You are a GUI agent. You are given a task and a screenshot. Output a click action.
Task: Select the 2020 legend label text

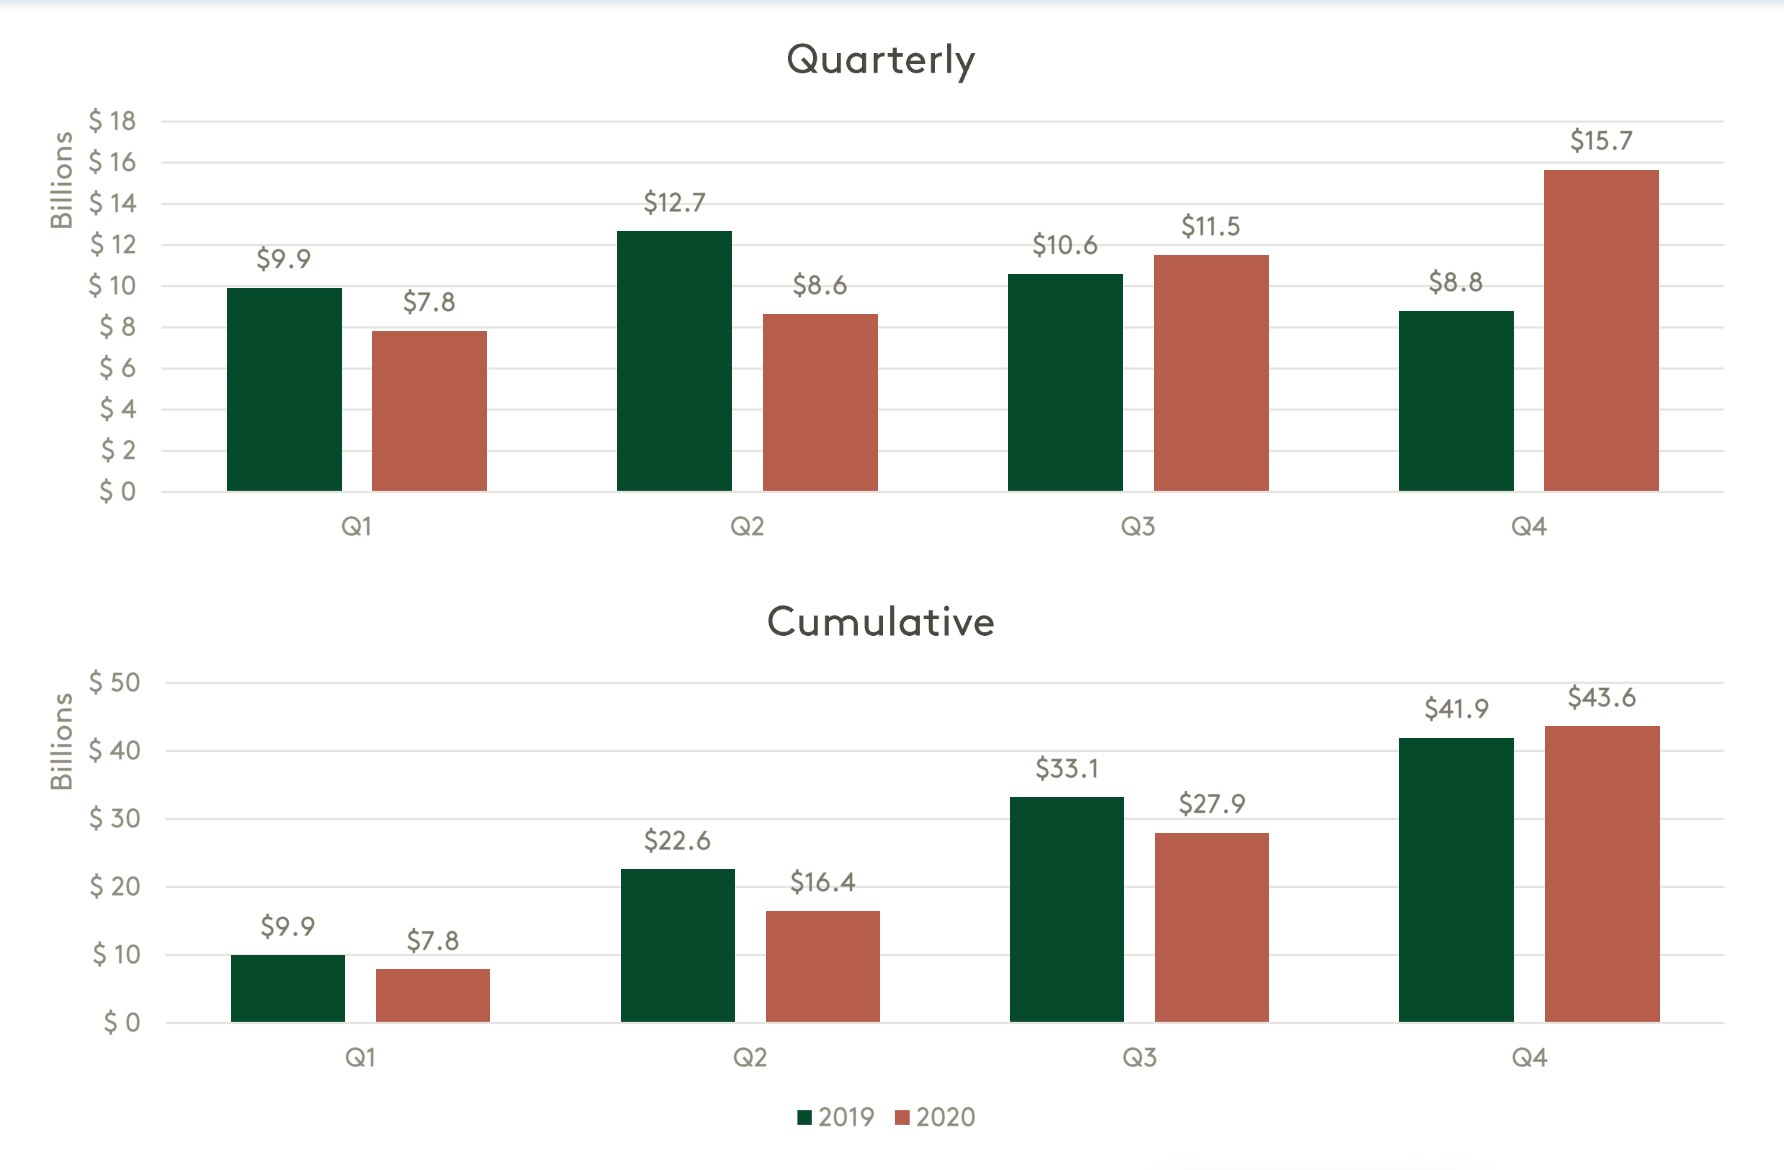[945, 1117]
